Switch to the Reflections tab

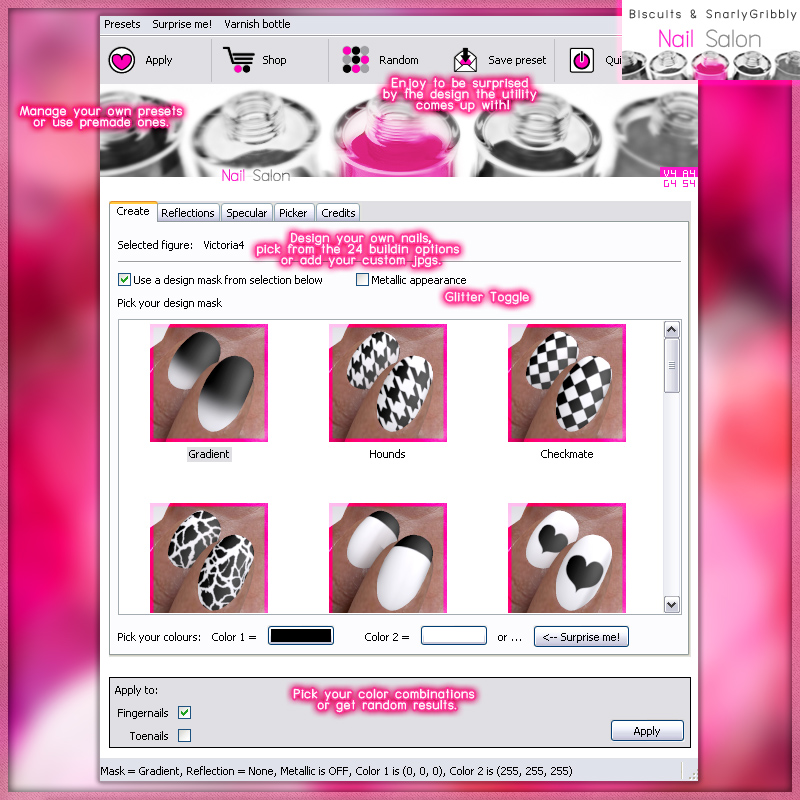pos(188,213)
